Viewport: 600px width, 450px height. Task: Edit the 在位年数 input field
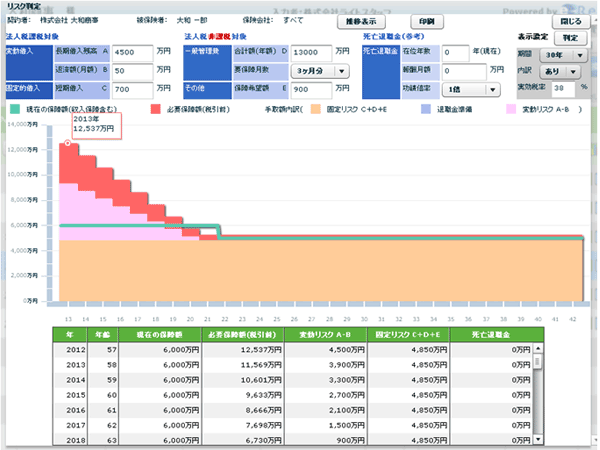click(x=455, y=52)
